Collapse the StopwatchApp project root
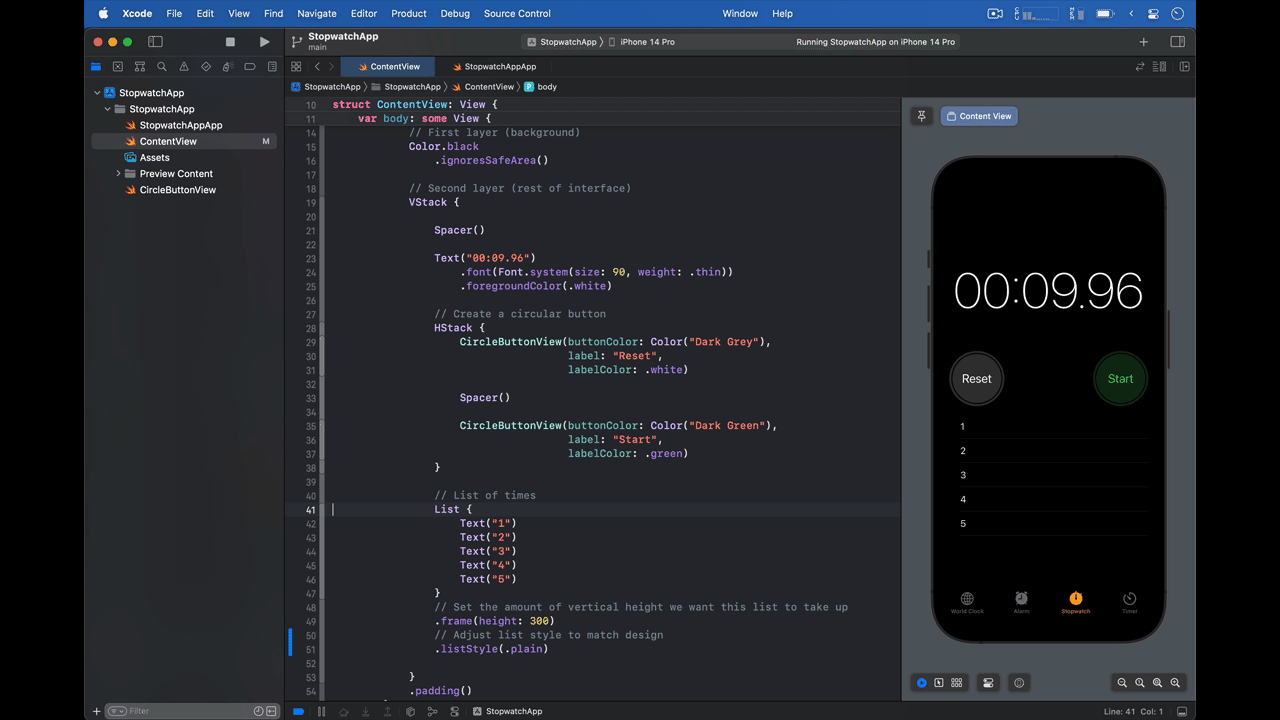Viewport: 1280px width, 720px height. [x=97, y=93]
